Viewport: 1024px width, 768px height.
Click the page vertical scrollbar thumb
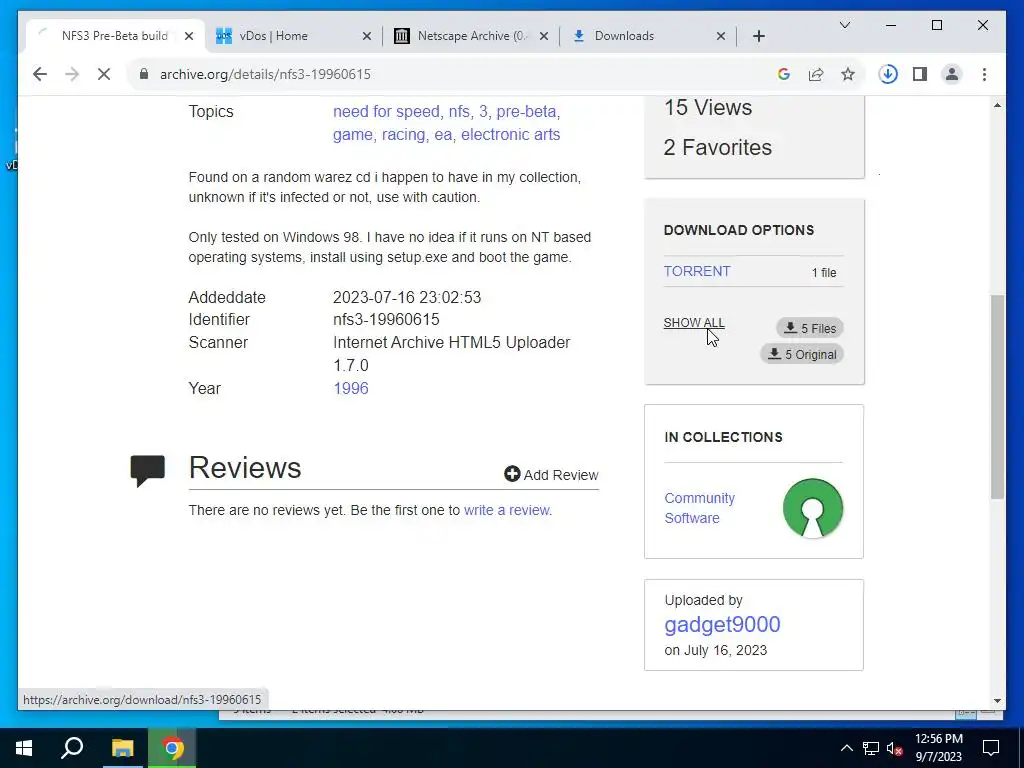(x=997, y=396)
